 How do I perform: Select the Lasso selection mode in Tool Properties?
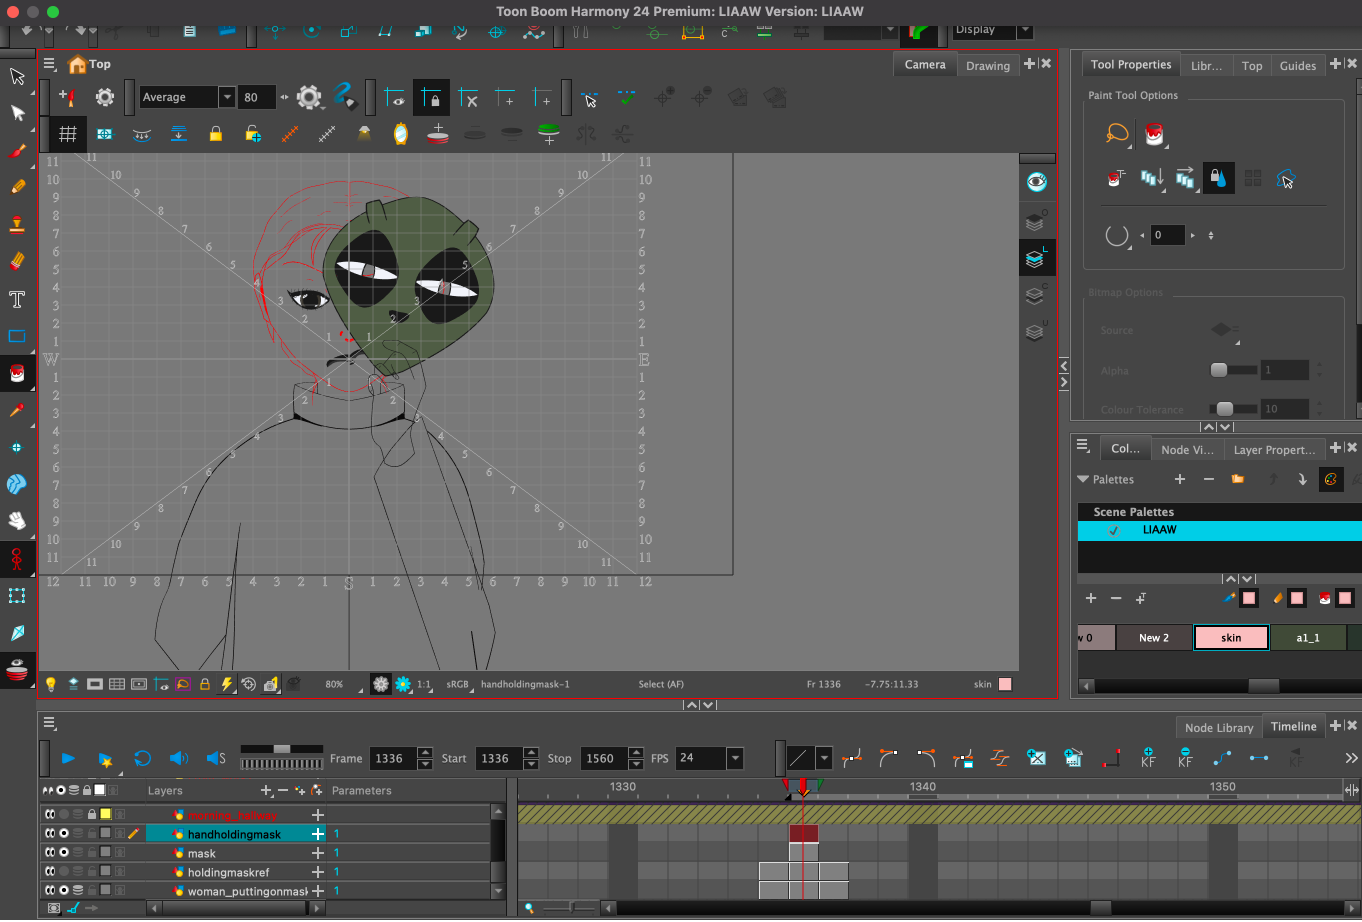(x=1117, y=133)
